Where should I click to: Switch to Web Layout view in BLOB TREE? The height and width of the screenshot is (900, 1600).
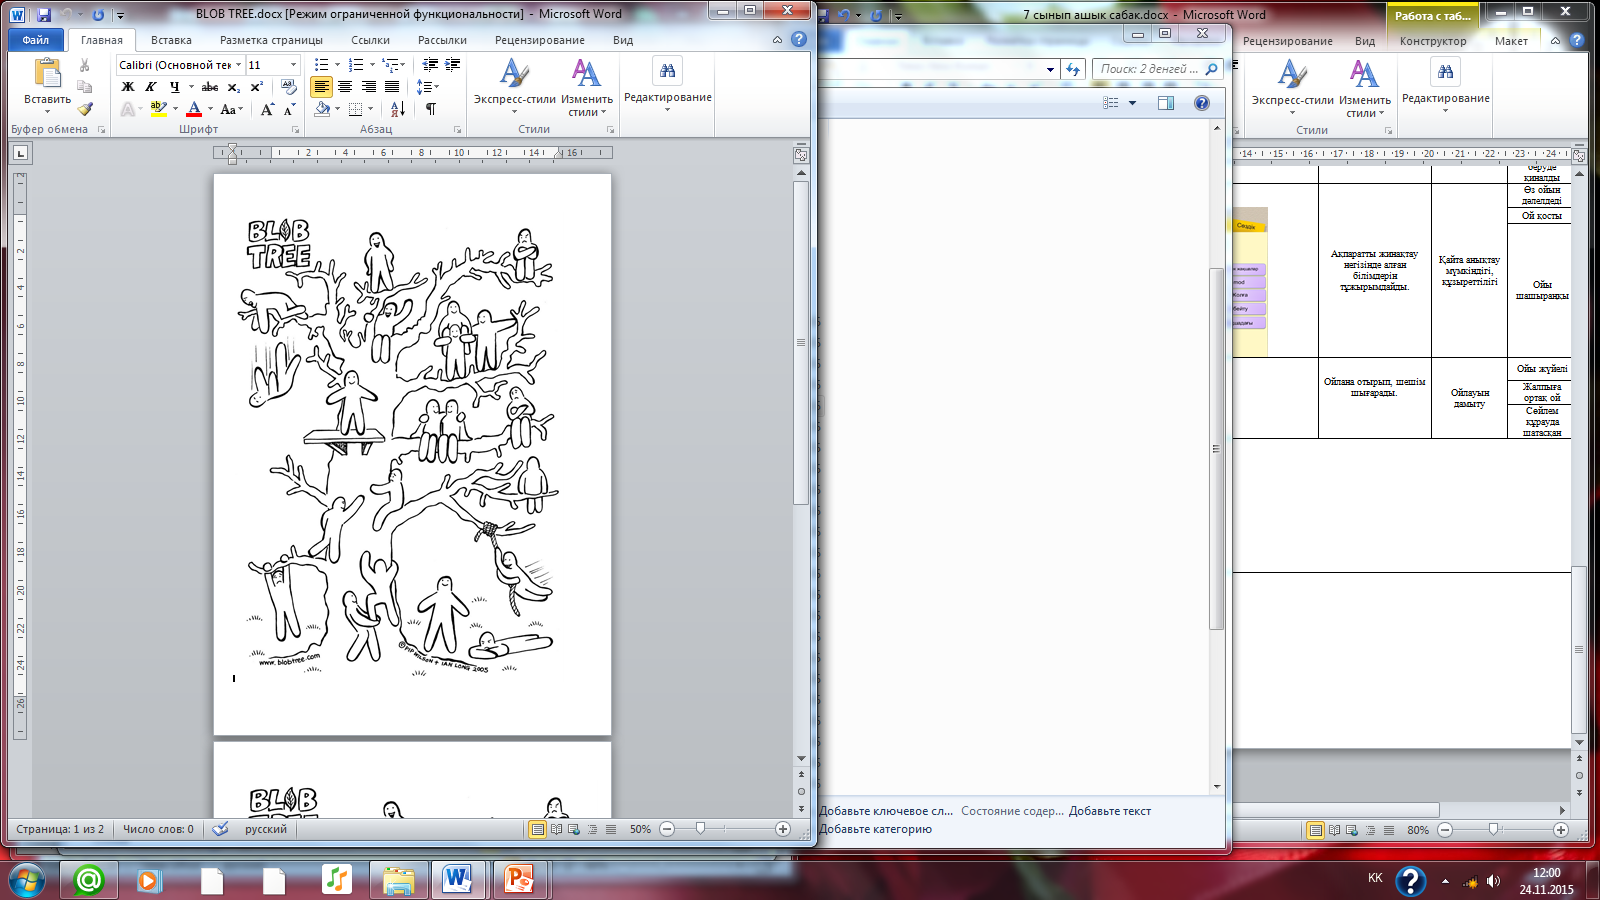point(574,829)
